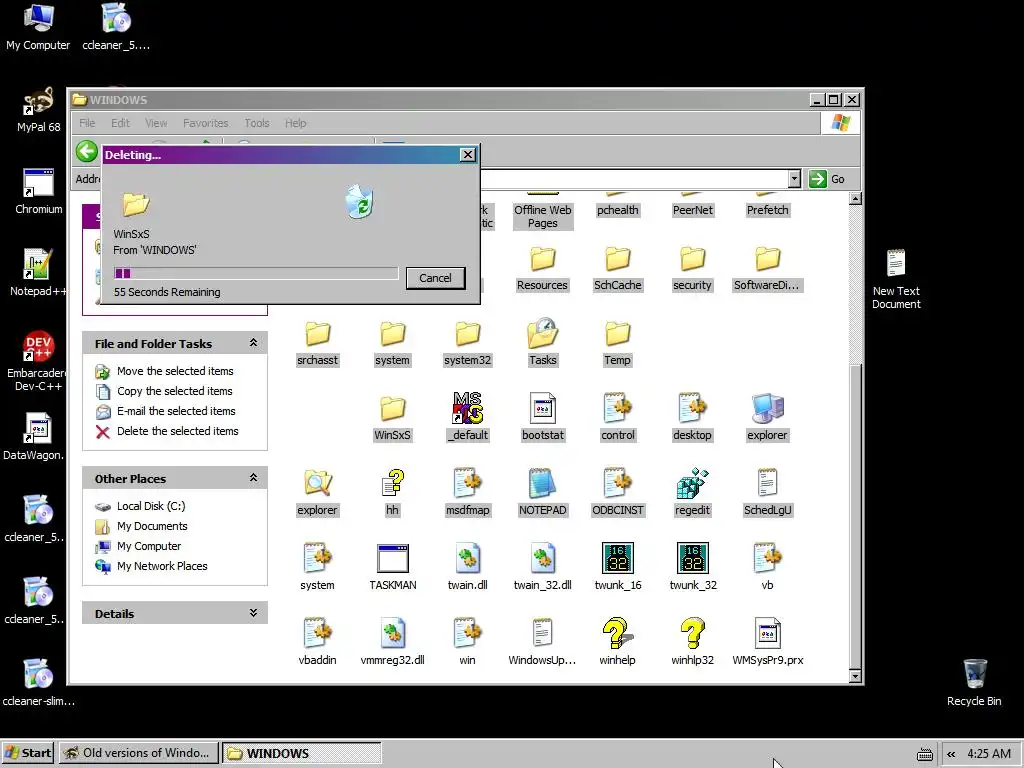Open the Tools menu
1024x768 pixels.
tap(257, 123)
